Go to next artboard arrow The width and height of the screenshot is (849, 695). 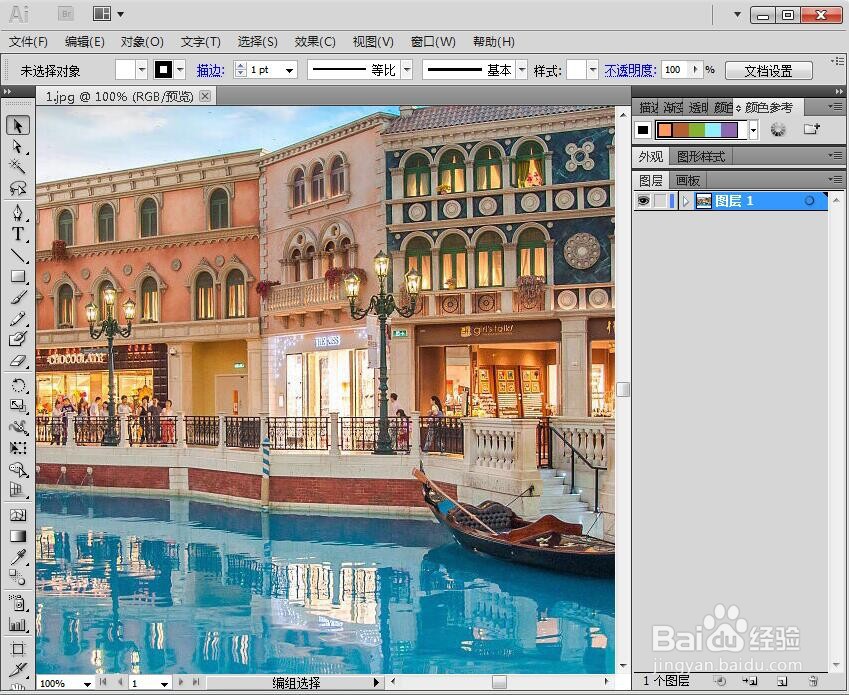coord(181,682)
